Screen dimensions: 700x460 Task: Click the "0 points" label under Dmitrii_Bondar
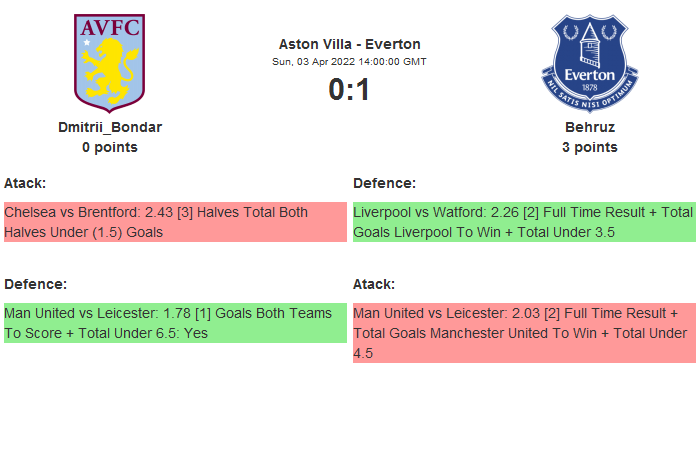[110, 147]
